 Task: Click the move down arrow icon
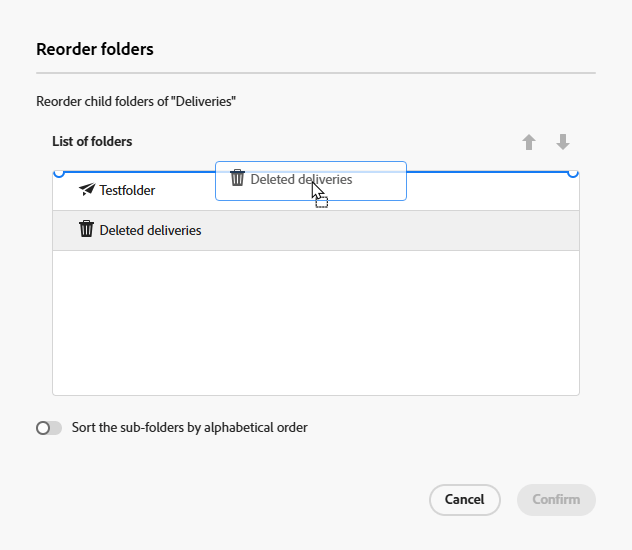[563, 142]
